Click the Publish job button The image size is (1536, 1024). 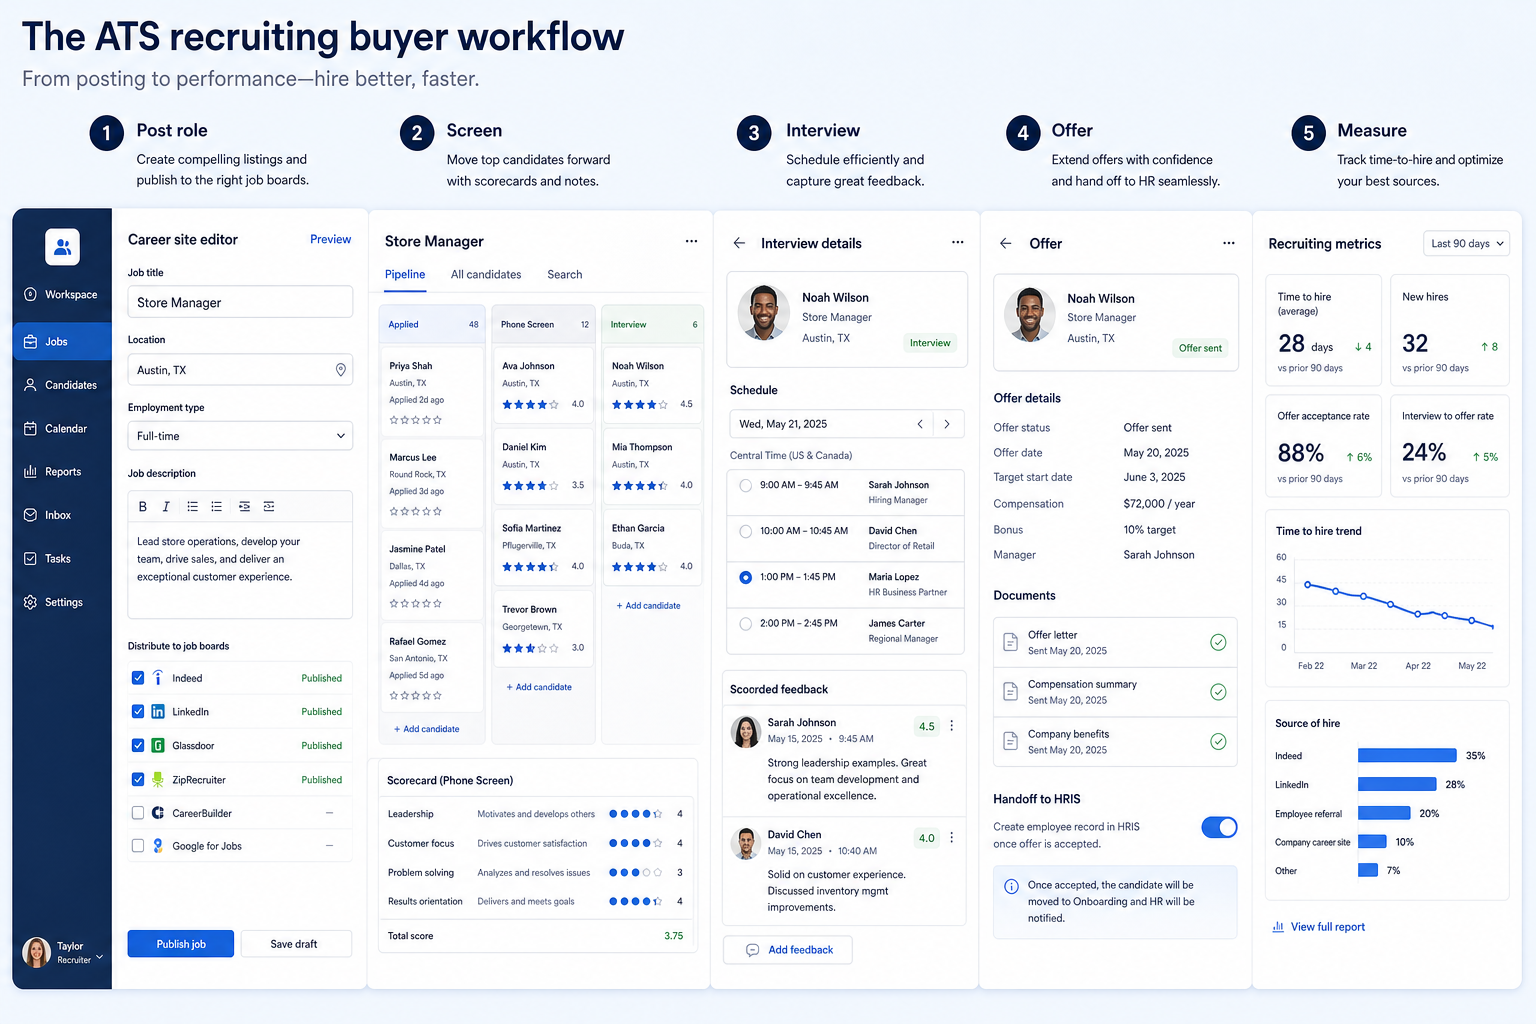pyautogui.click(x=181, y=944)
